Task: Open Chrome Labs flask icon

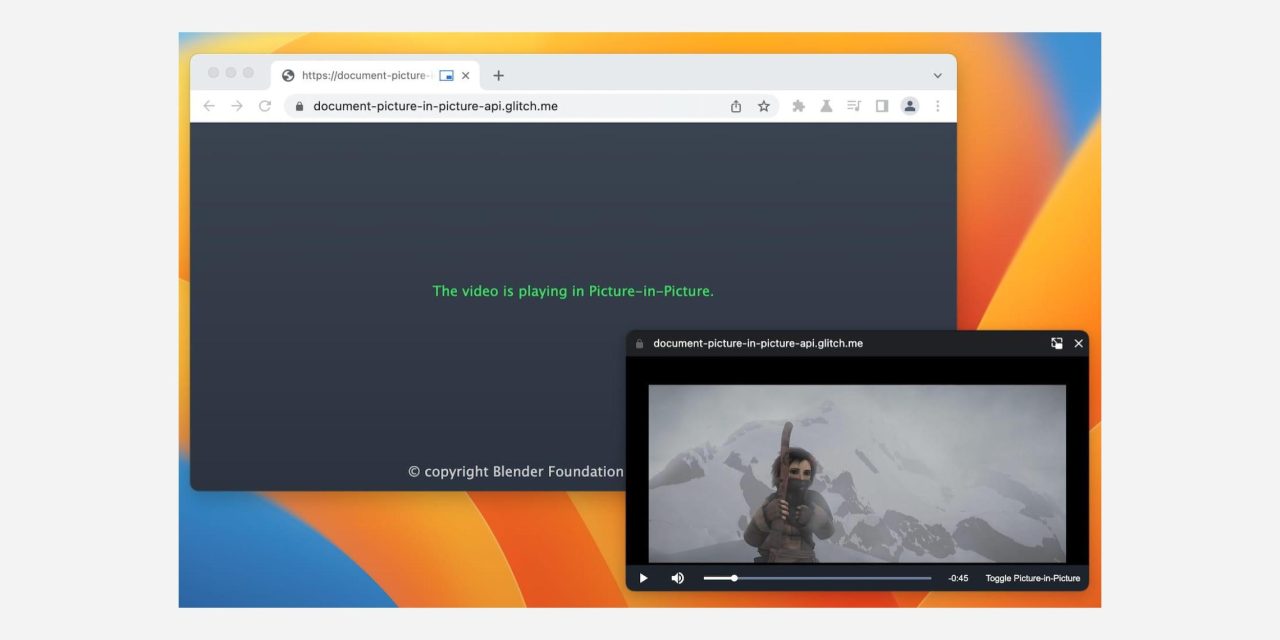Action: click(x=826, y=106)
